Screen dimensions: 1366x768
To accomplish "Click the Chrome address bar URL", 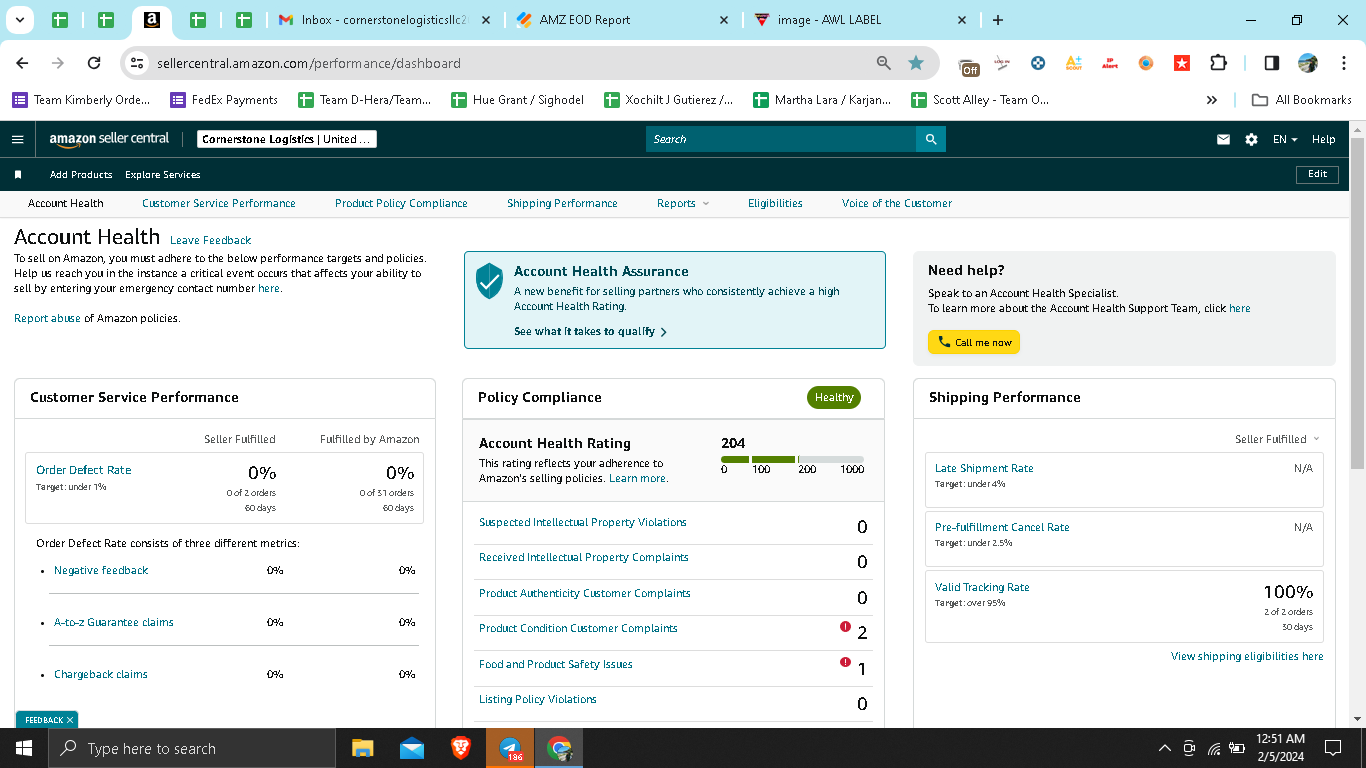I will click(309, 63).
